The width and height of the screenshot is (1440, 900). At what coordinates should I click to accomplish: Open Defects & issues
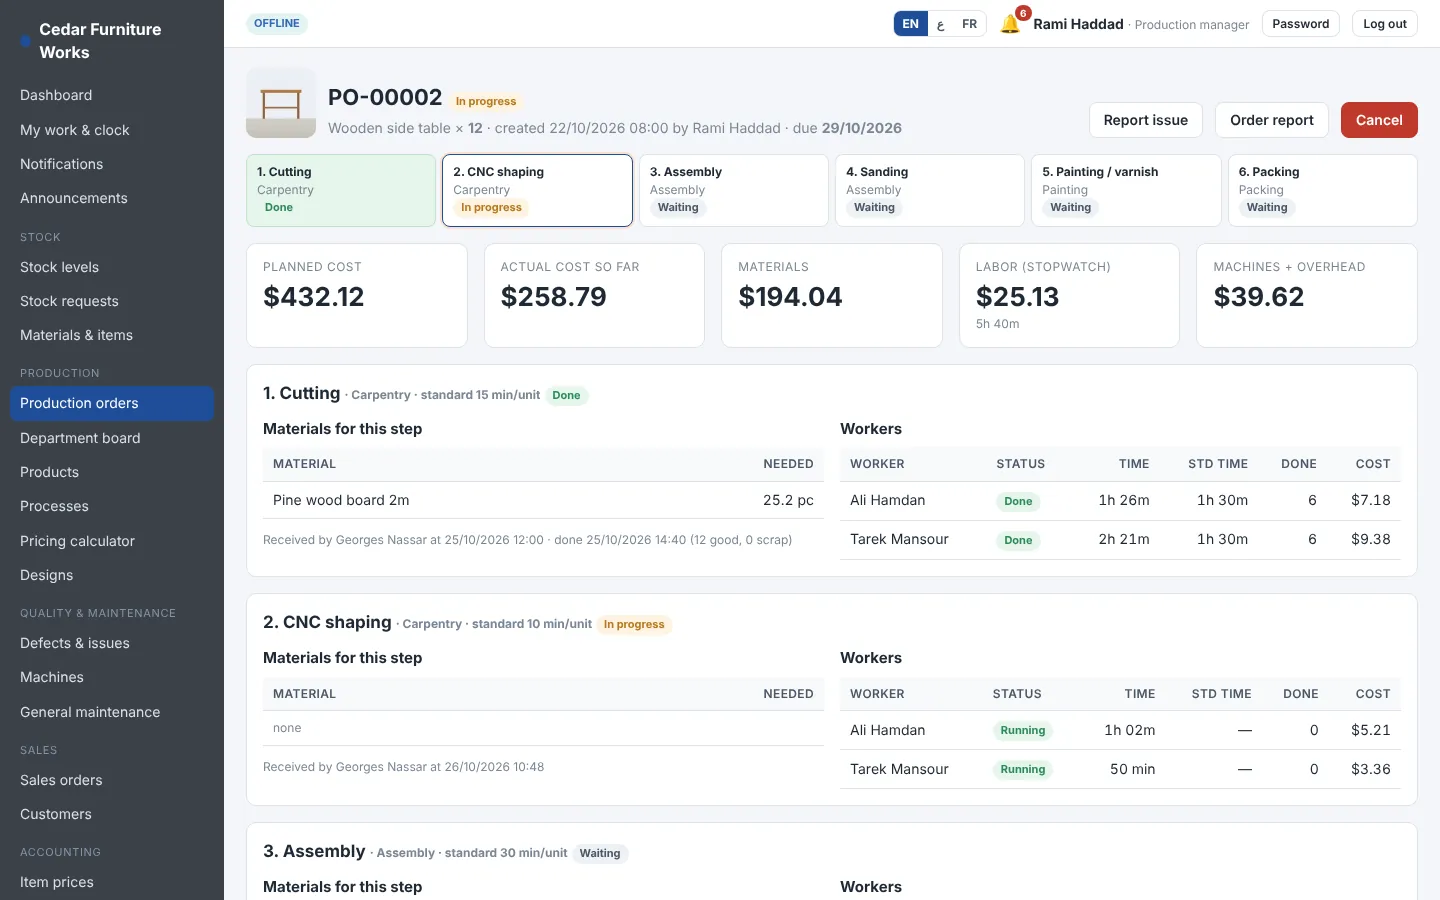[112, 643]
